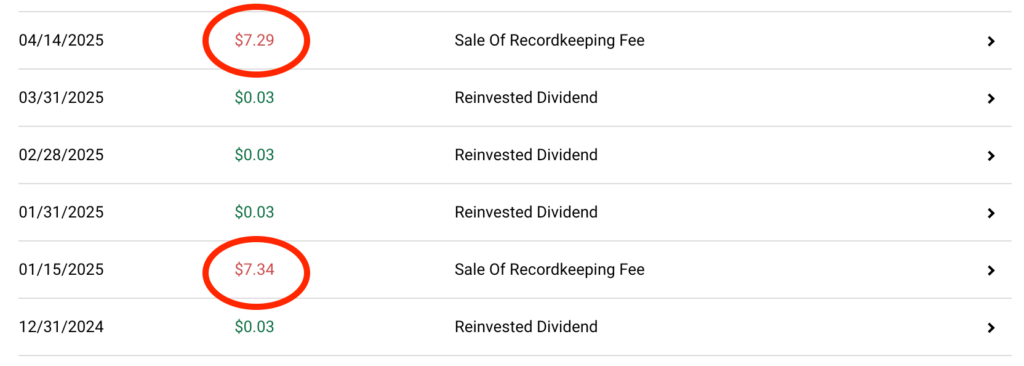The width and height of the screenshot is (1024, 366).
Task: Open Sale Of Recordkeeping Fee on 01/15/2025
Action: coord(549,269)
